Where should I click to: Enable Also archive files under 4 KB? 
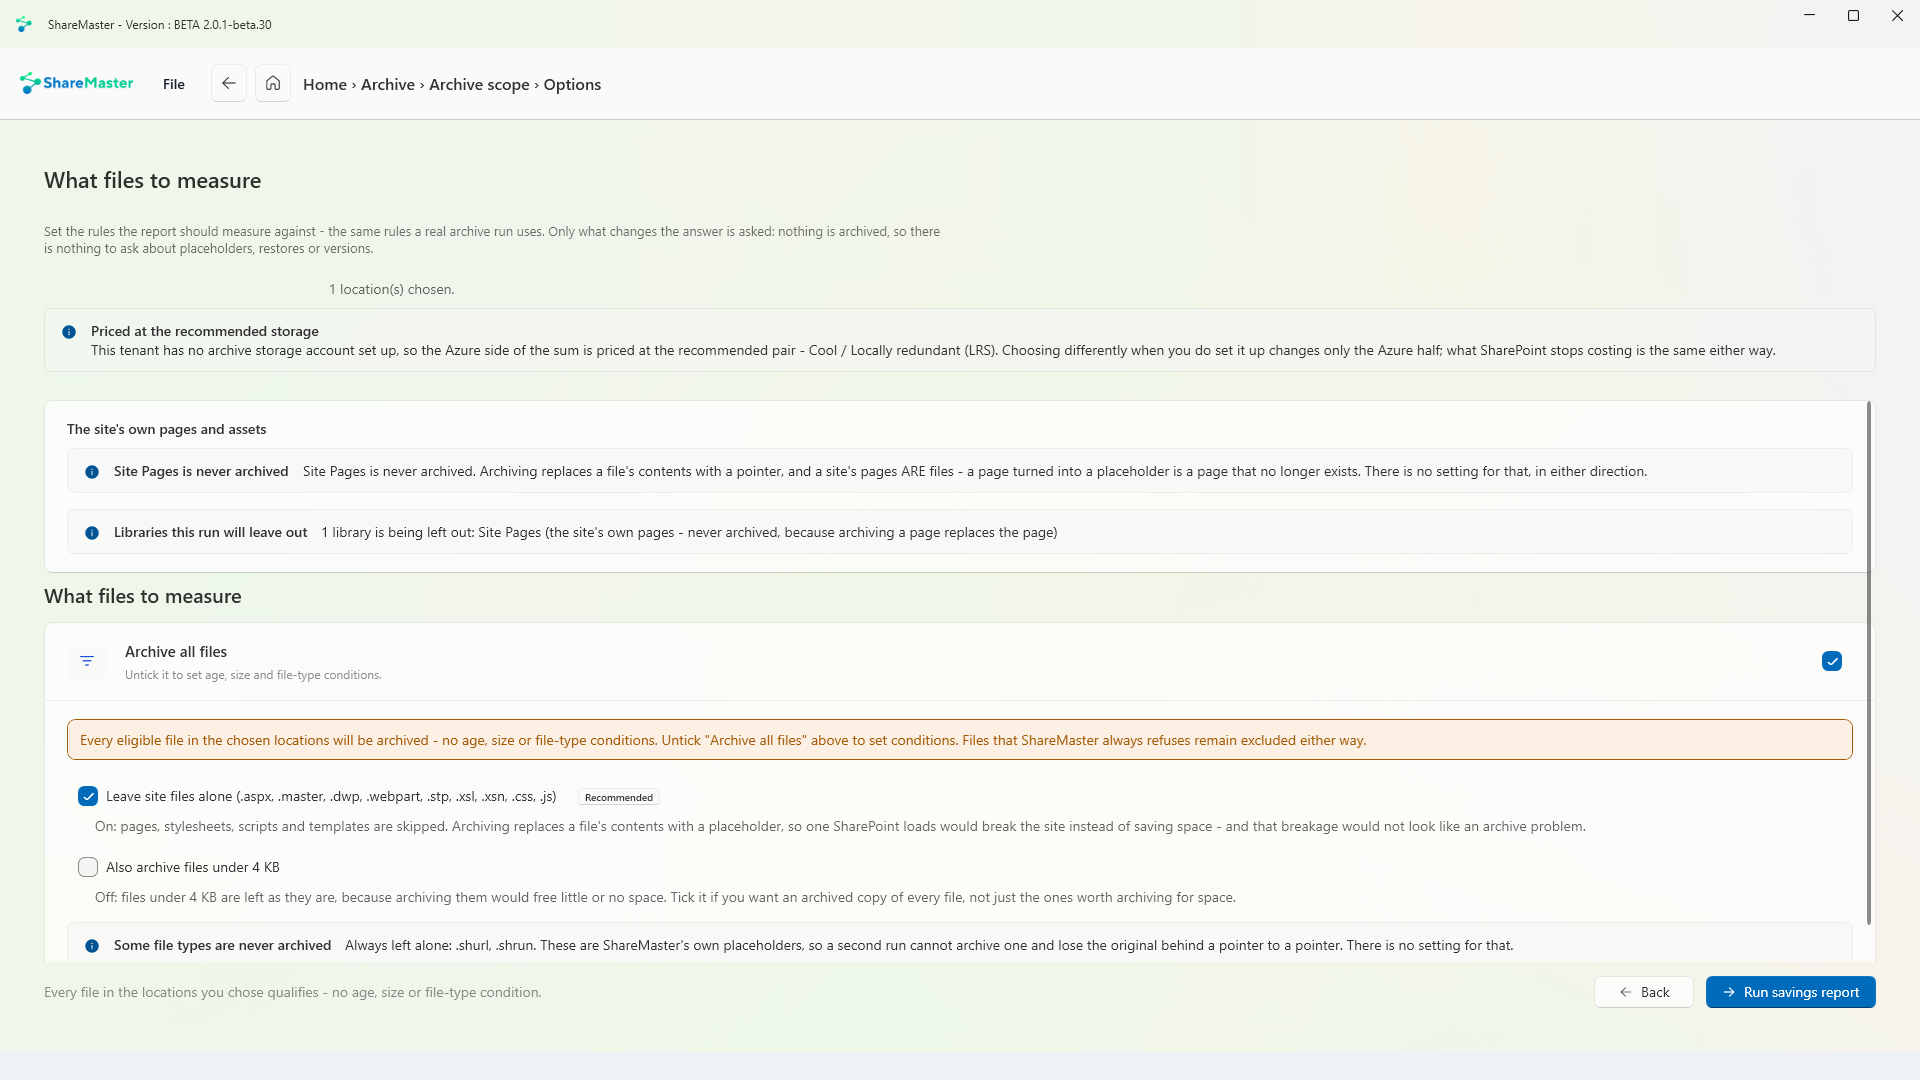(x=88, y=867)
